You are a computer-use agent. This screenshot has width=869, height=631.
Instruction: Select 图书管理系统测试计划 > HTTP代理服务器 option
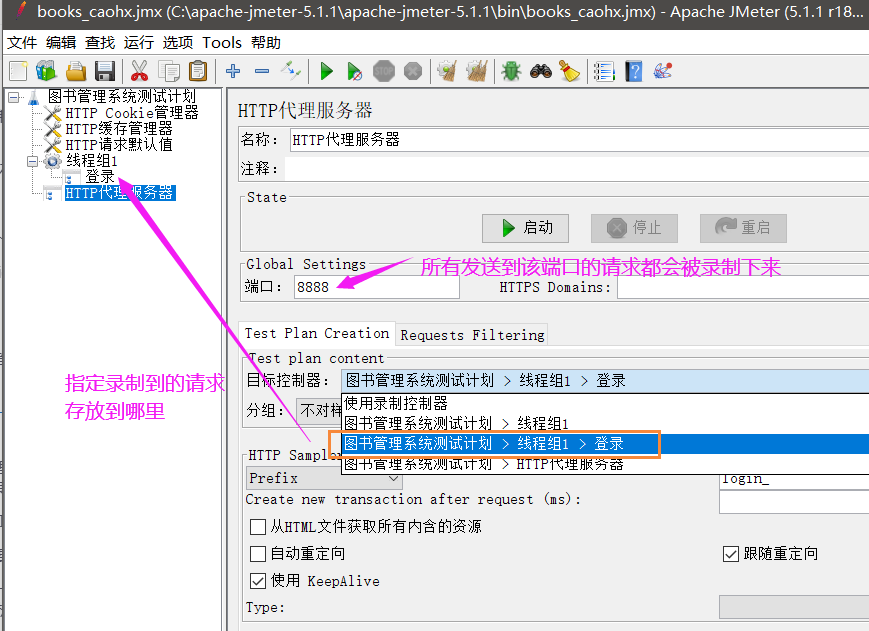coord(605,464)
